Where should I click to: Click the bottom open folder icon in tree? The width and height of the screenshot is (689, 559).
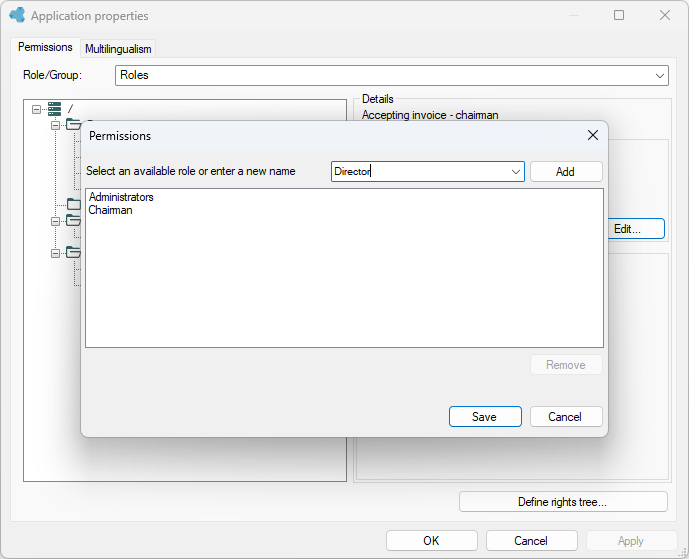[x=73, y=252]
